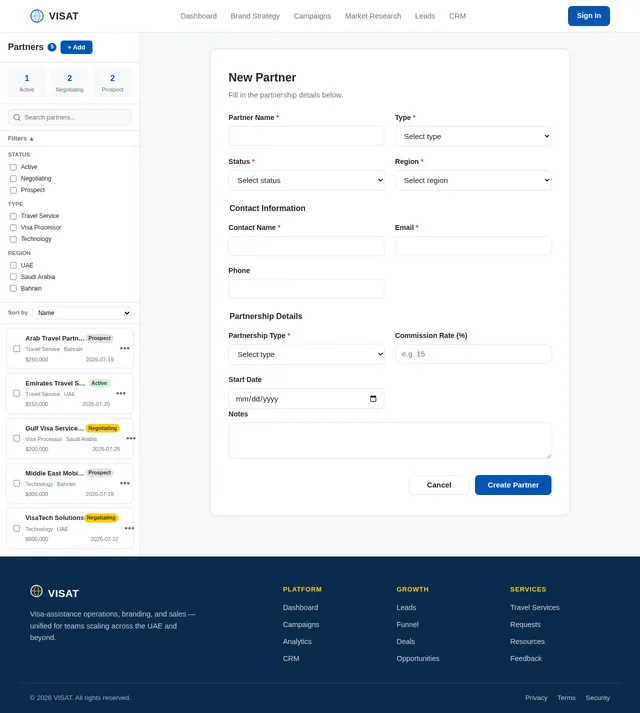Open footer Deals link
Image resolution: width=640 pixels, height=713 pixels.
tap(405, 642)
